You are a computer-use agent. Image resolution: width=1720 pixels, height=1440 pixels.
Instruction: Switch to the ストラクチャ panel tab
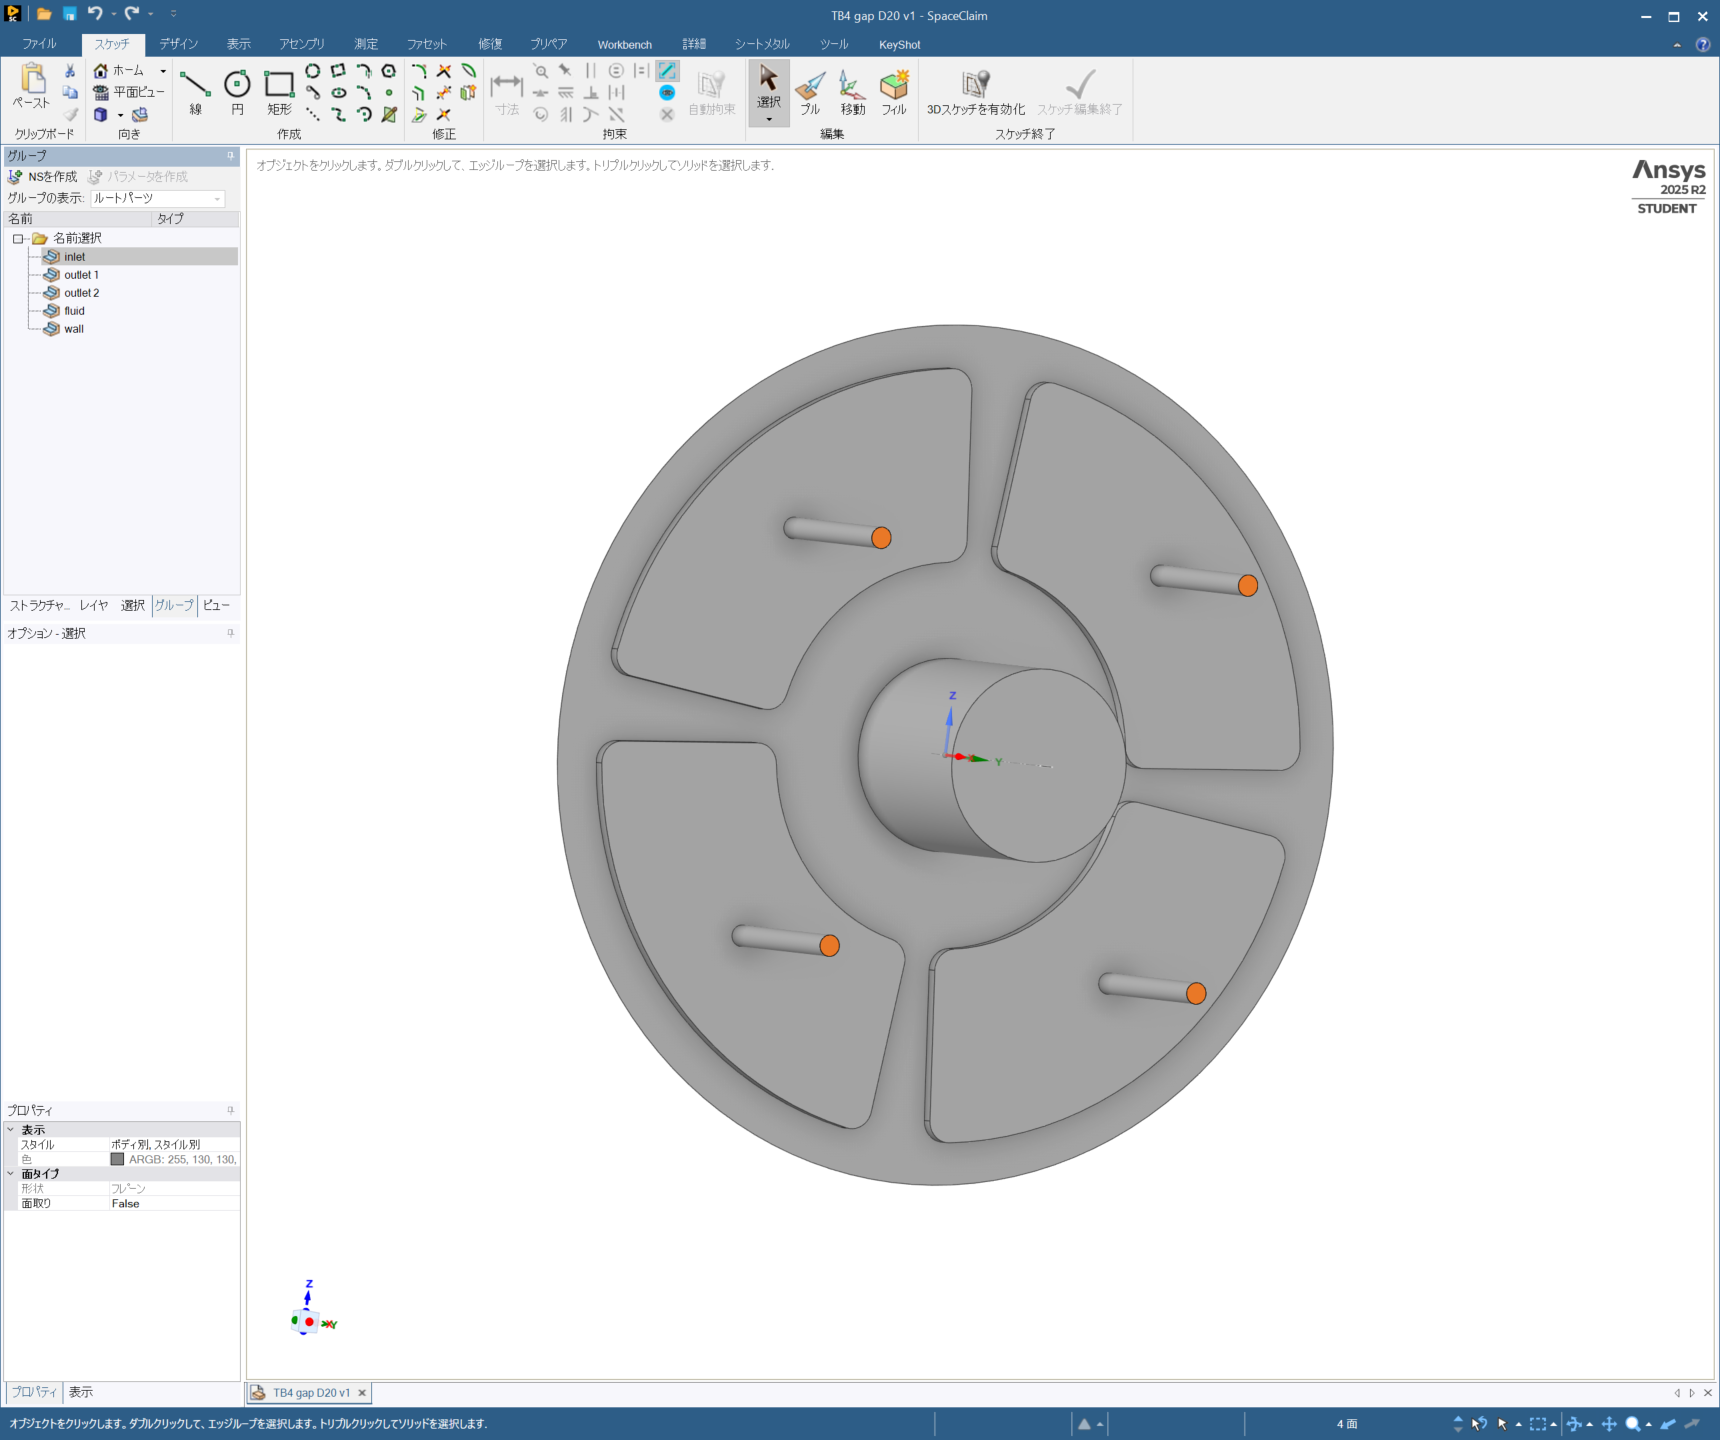(x=39, y=606)
